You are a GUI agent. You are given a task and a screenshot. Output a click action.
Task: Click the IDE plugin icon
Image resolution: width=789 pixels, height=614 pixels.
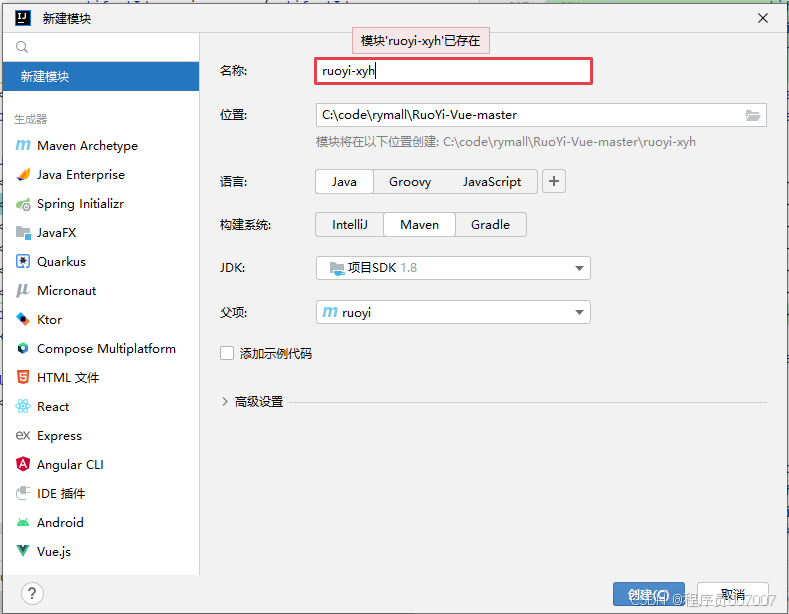click(23, 493)
